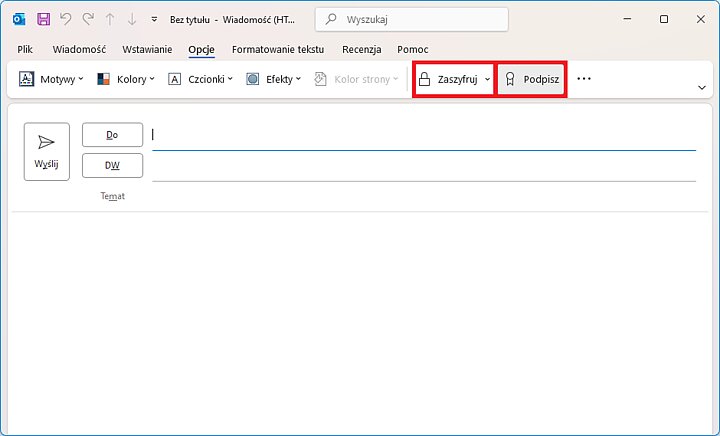Expand ribbon display options chevron
Image resolution: width=720 pixels, height=436 pixels.
pos(702,87)
